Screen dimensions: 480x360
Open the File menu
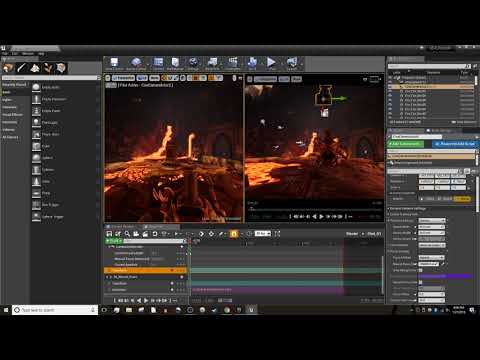5,54
